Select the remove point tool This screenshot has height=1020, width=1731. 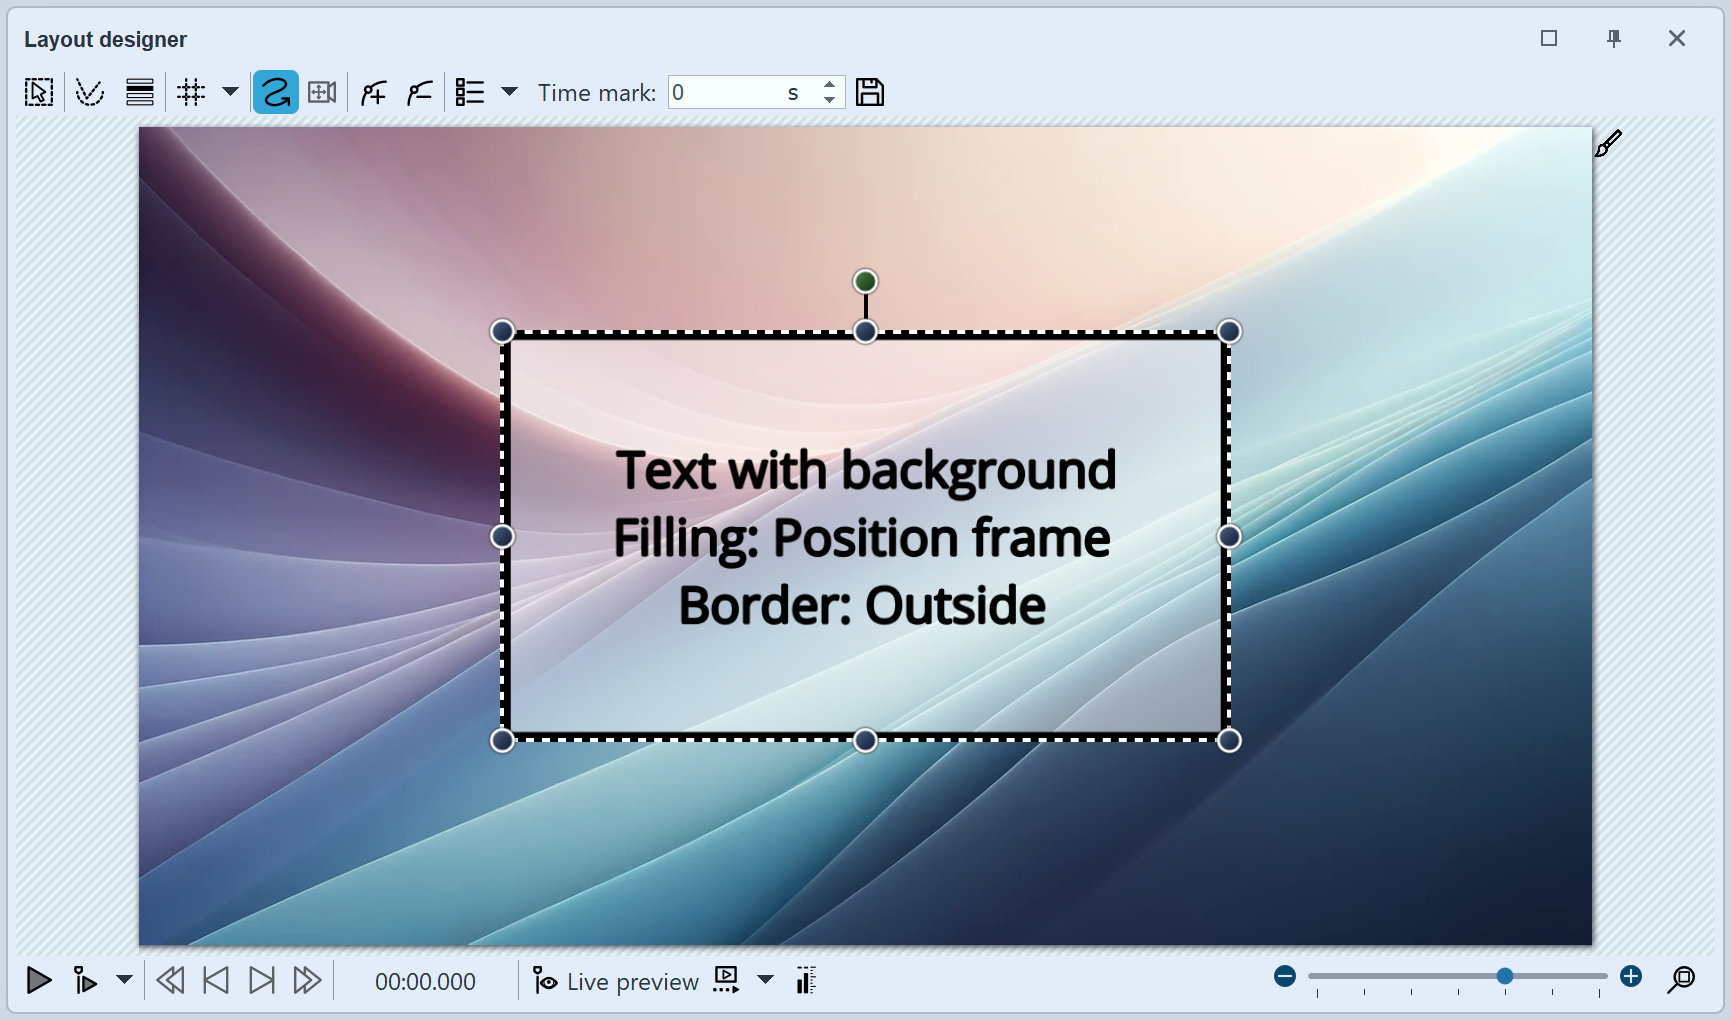tap(419, 91)
